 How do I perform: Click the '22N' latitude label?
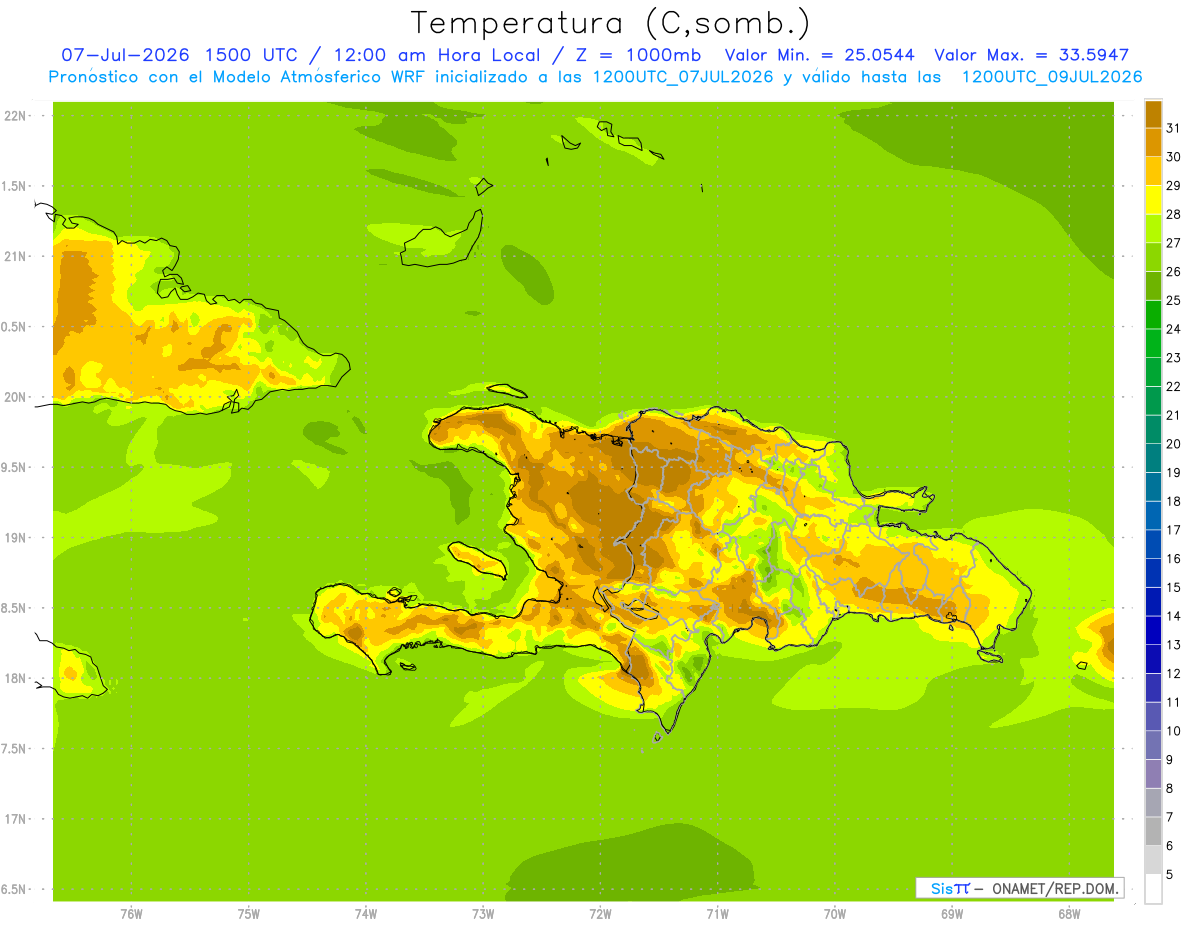click(x=17, y=115)
